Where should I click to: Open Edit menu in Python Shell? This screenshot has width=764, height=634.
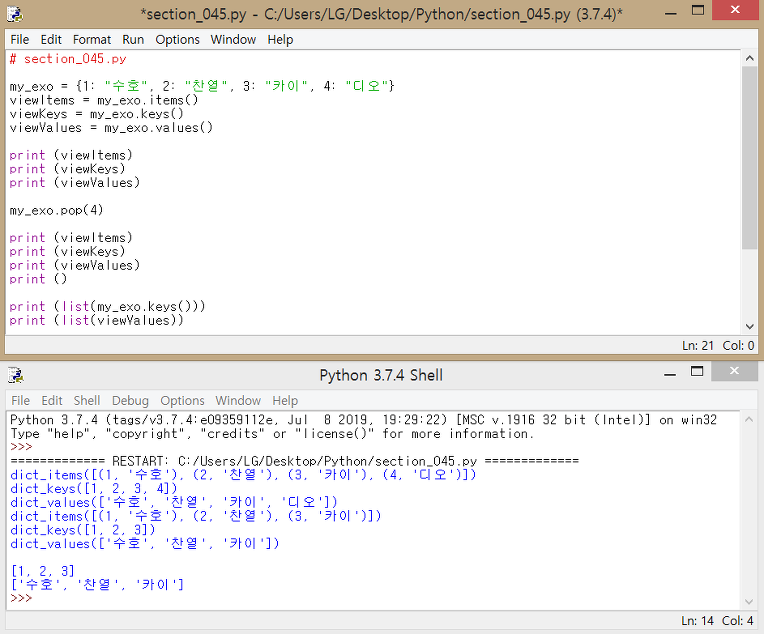coord(52,401)
